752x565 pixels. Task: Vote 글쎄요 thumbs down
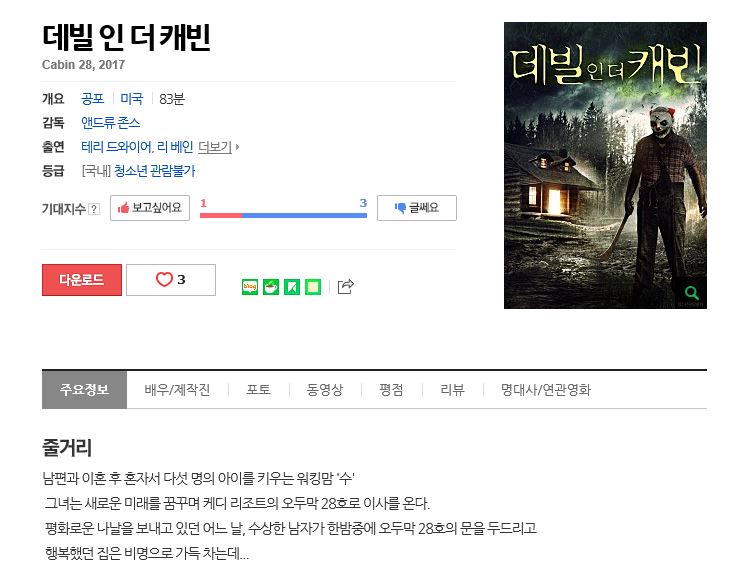click(x=417, y=208)
